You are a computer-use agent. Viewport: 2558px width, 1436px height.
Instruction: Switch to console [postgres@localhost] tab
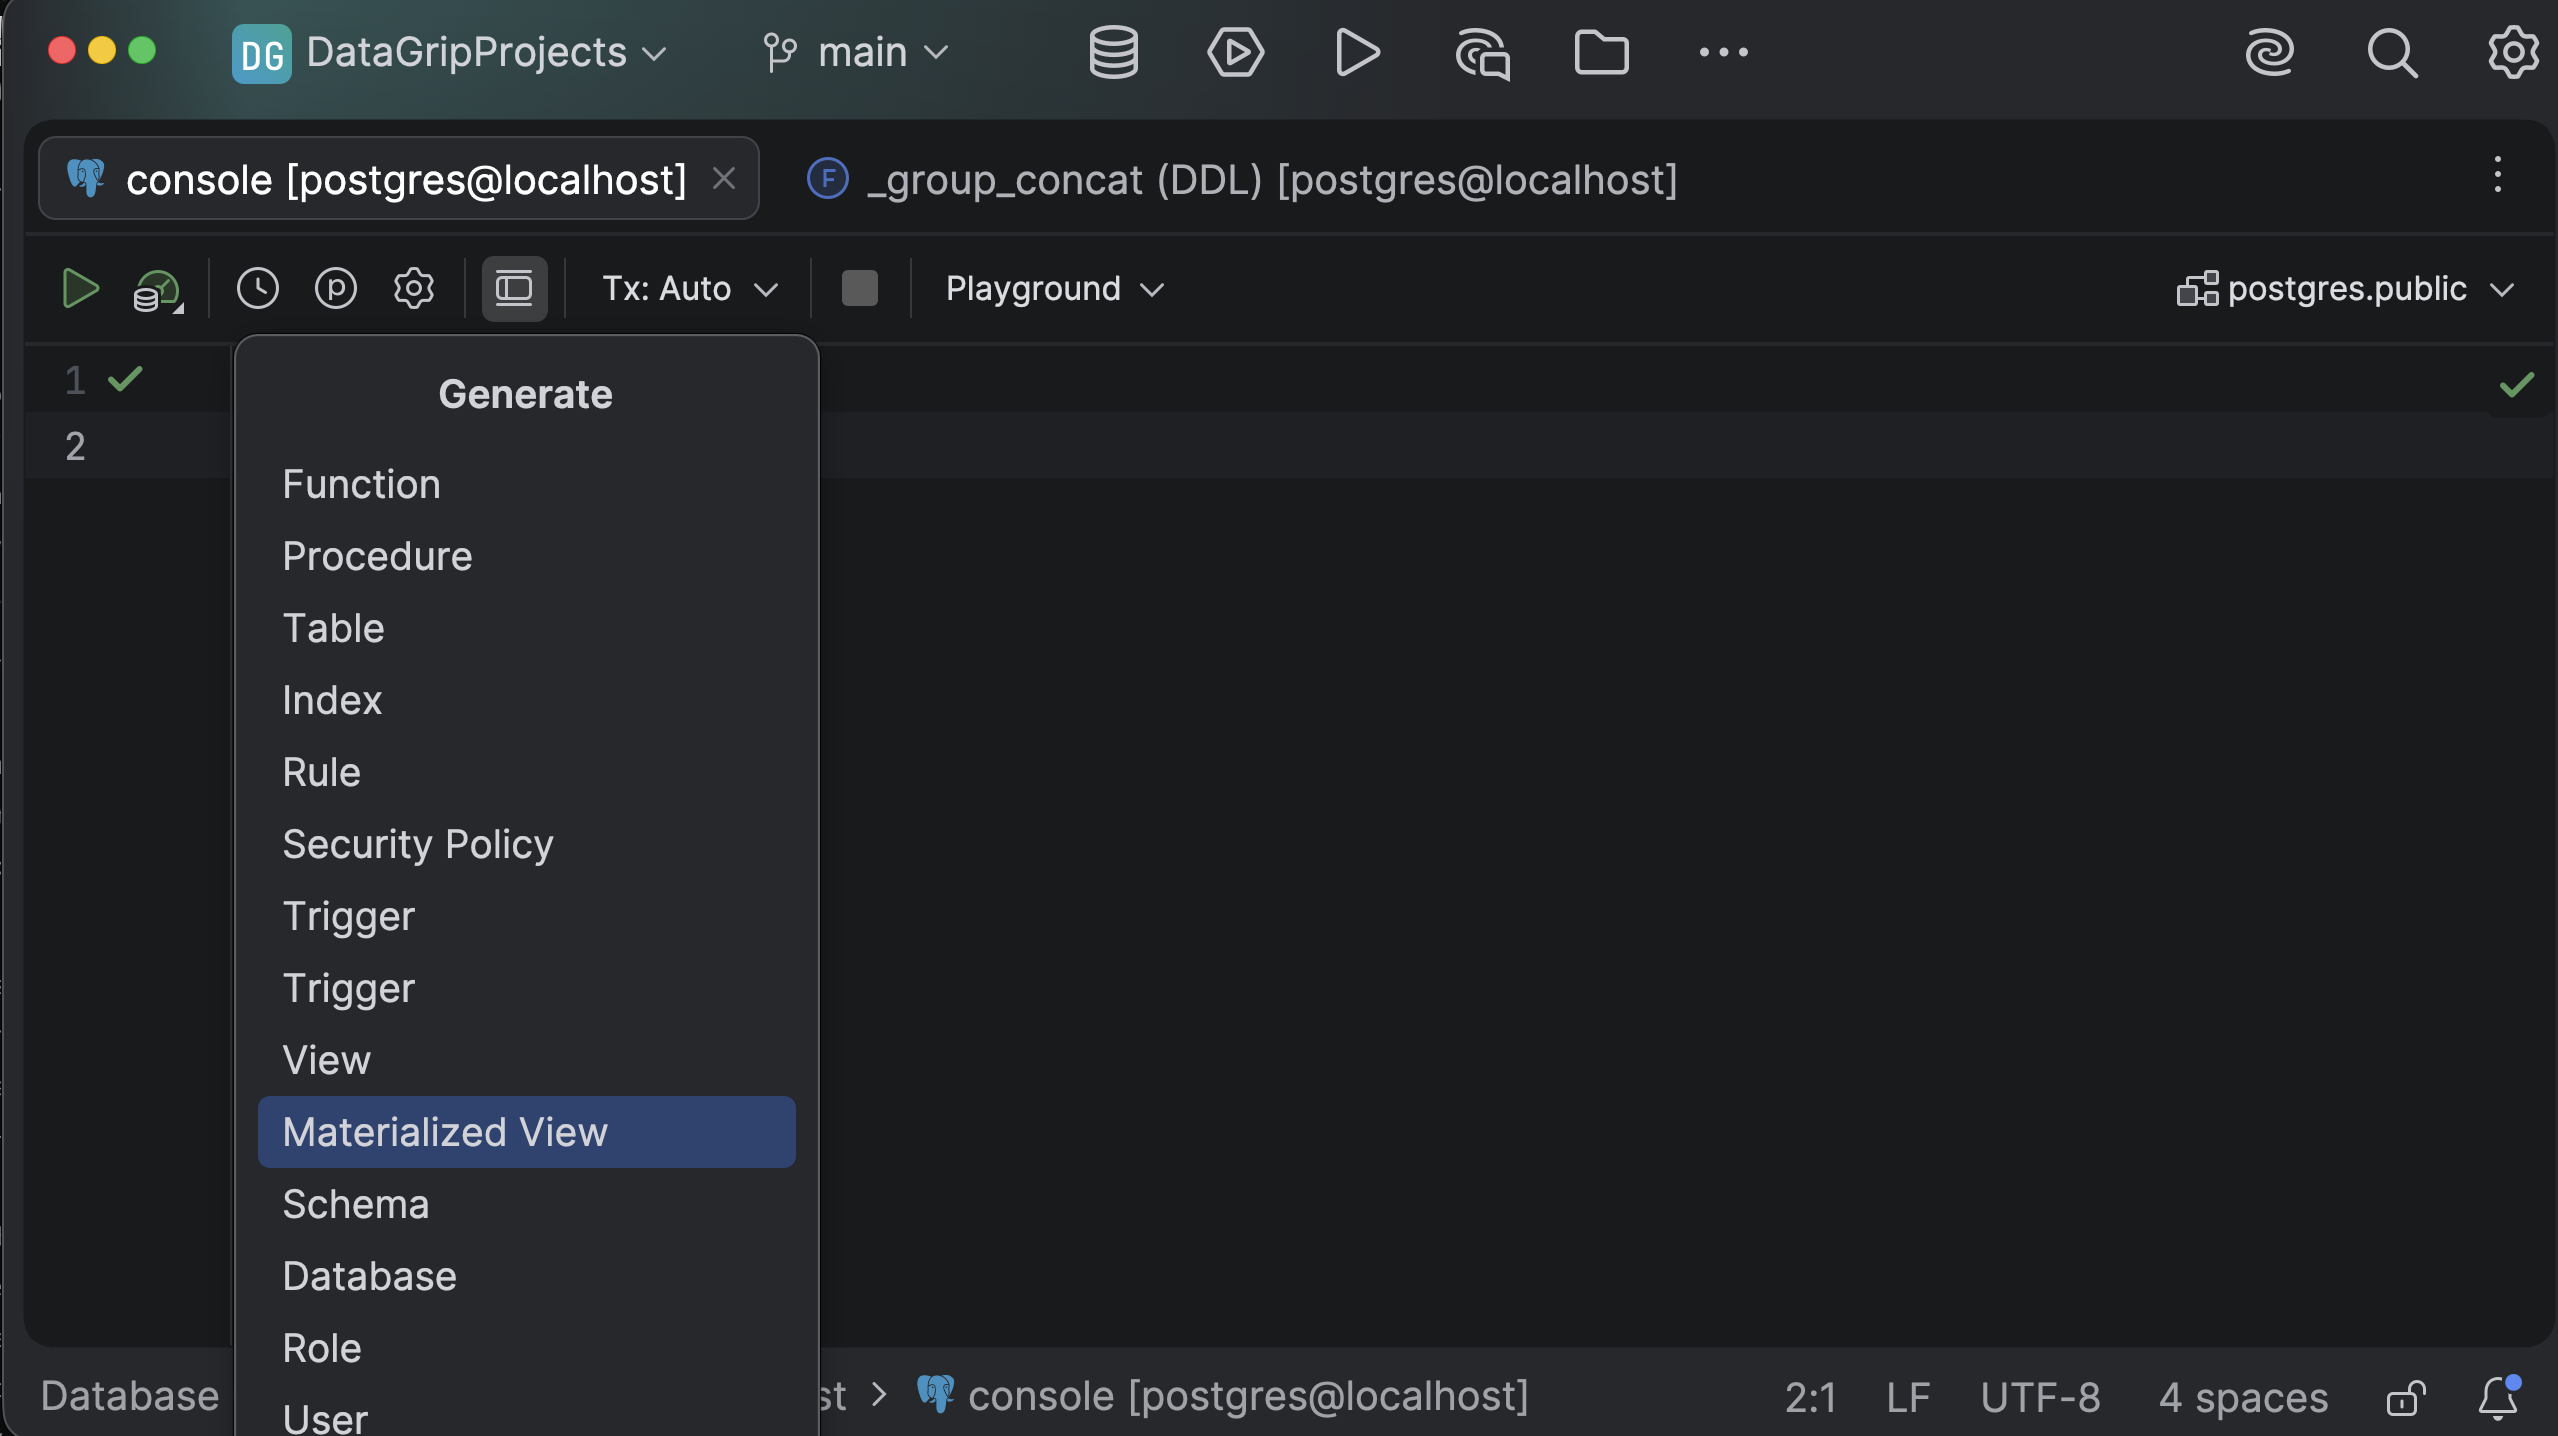[399, 179]
